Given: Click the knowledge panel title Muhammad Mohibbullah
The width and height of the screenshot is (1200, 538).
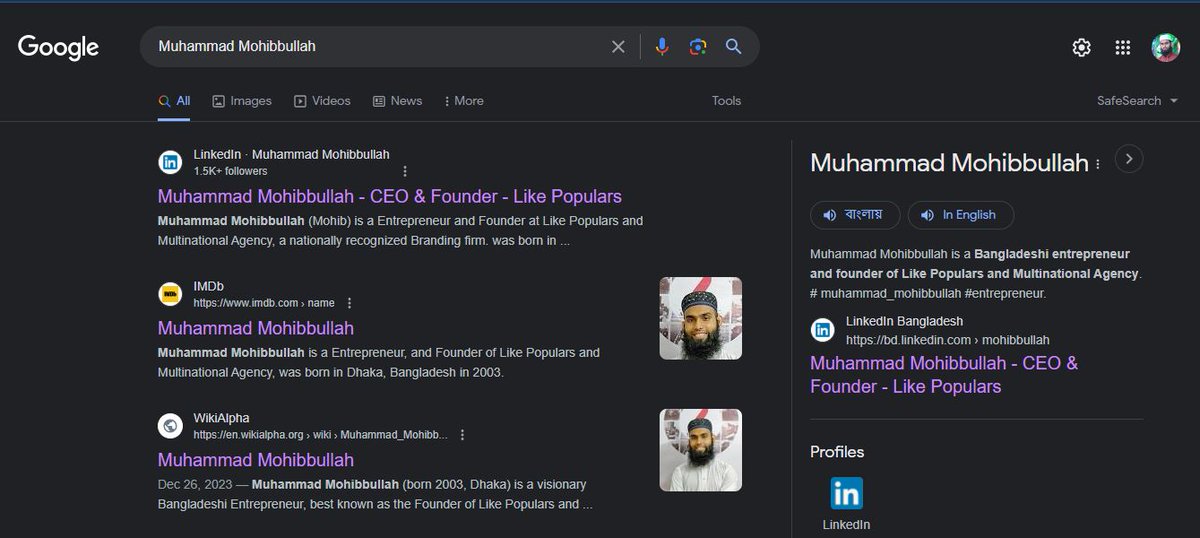Looking at the screenshot, I should pos(949,163).
